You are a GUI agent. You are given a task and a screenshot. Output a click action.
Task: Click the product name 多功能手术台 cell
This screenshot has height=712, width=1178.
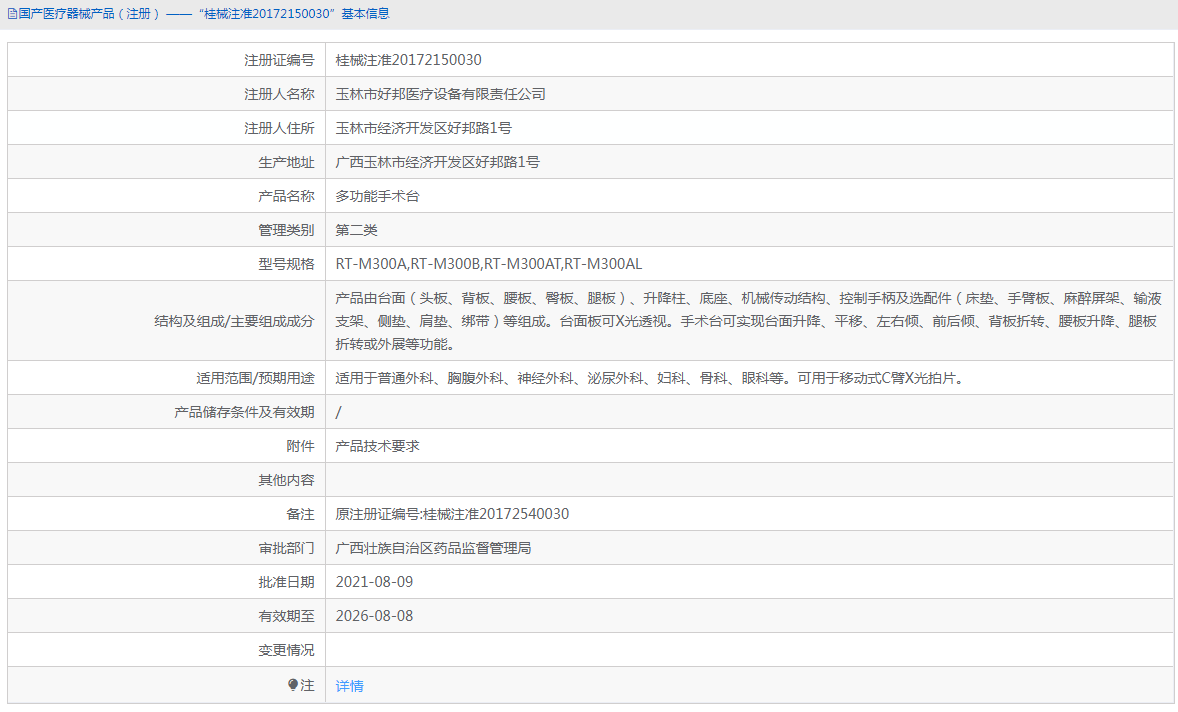378,195
